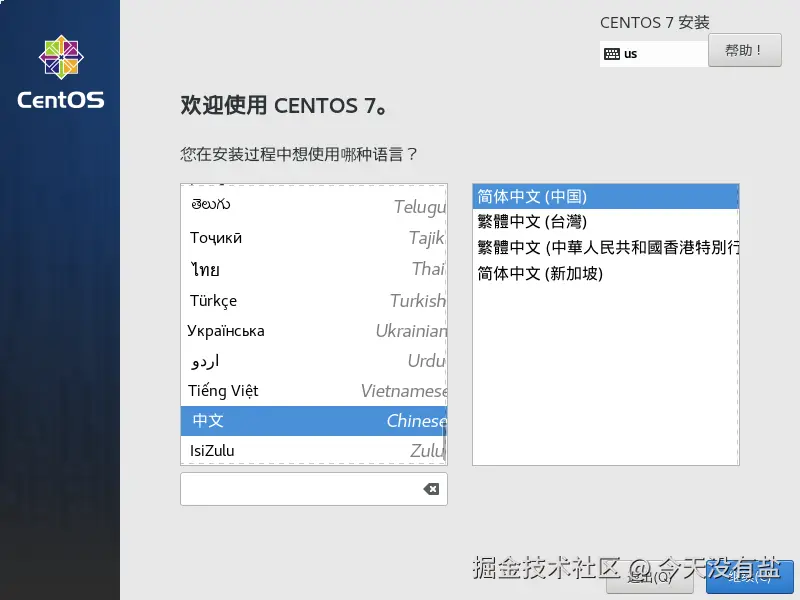Screen dimensions: 800x600
Task: Click the clear-text icon in search field
Action: coord(431,489)
